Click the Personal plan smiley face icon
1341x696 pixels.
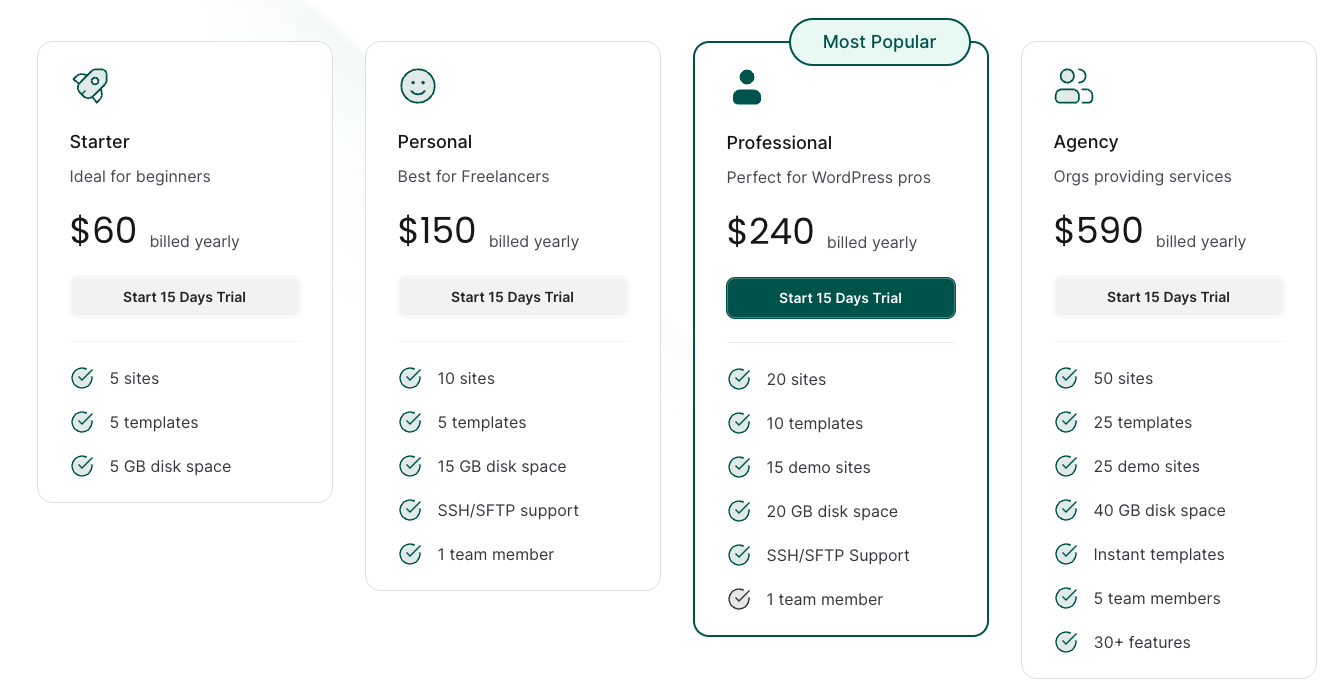pyautogui.click(x=418, y=85)
